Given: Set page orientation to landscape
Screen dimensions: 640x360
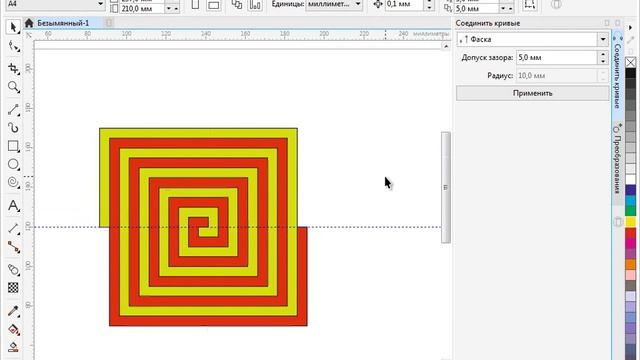Looking at the screenshot, I should [x=213, y=5].
